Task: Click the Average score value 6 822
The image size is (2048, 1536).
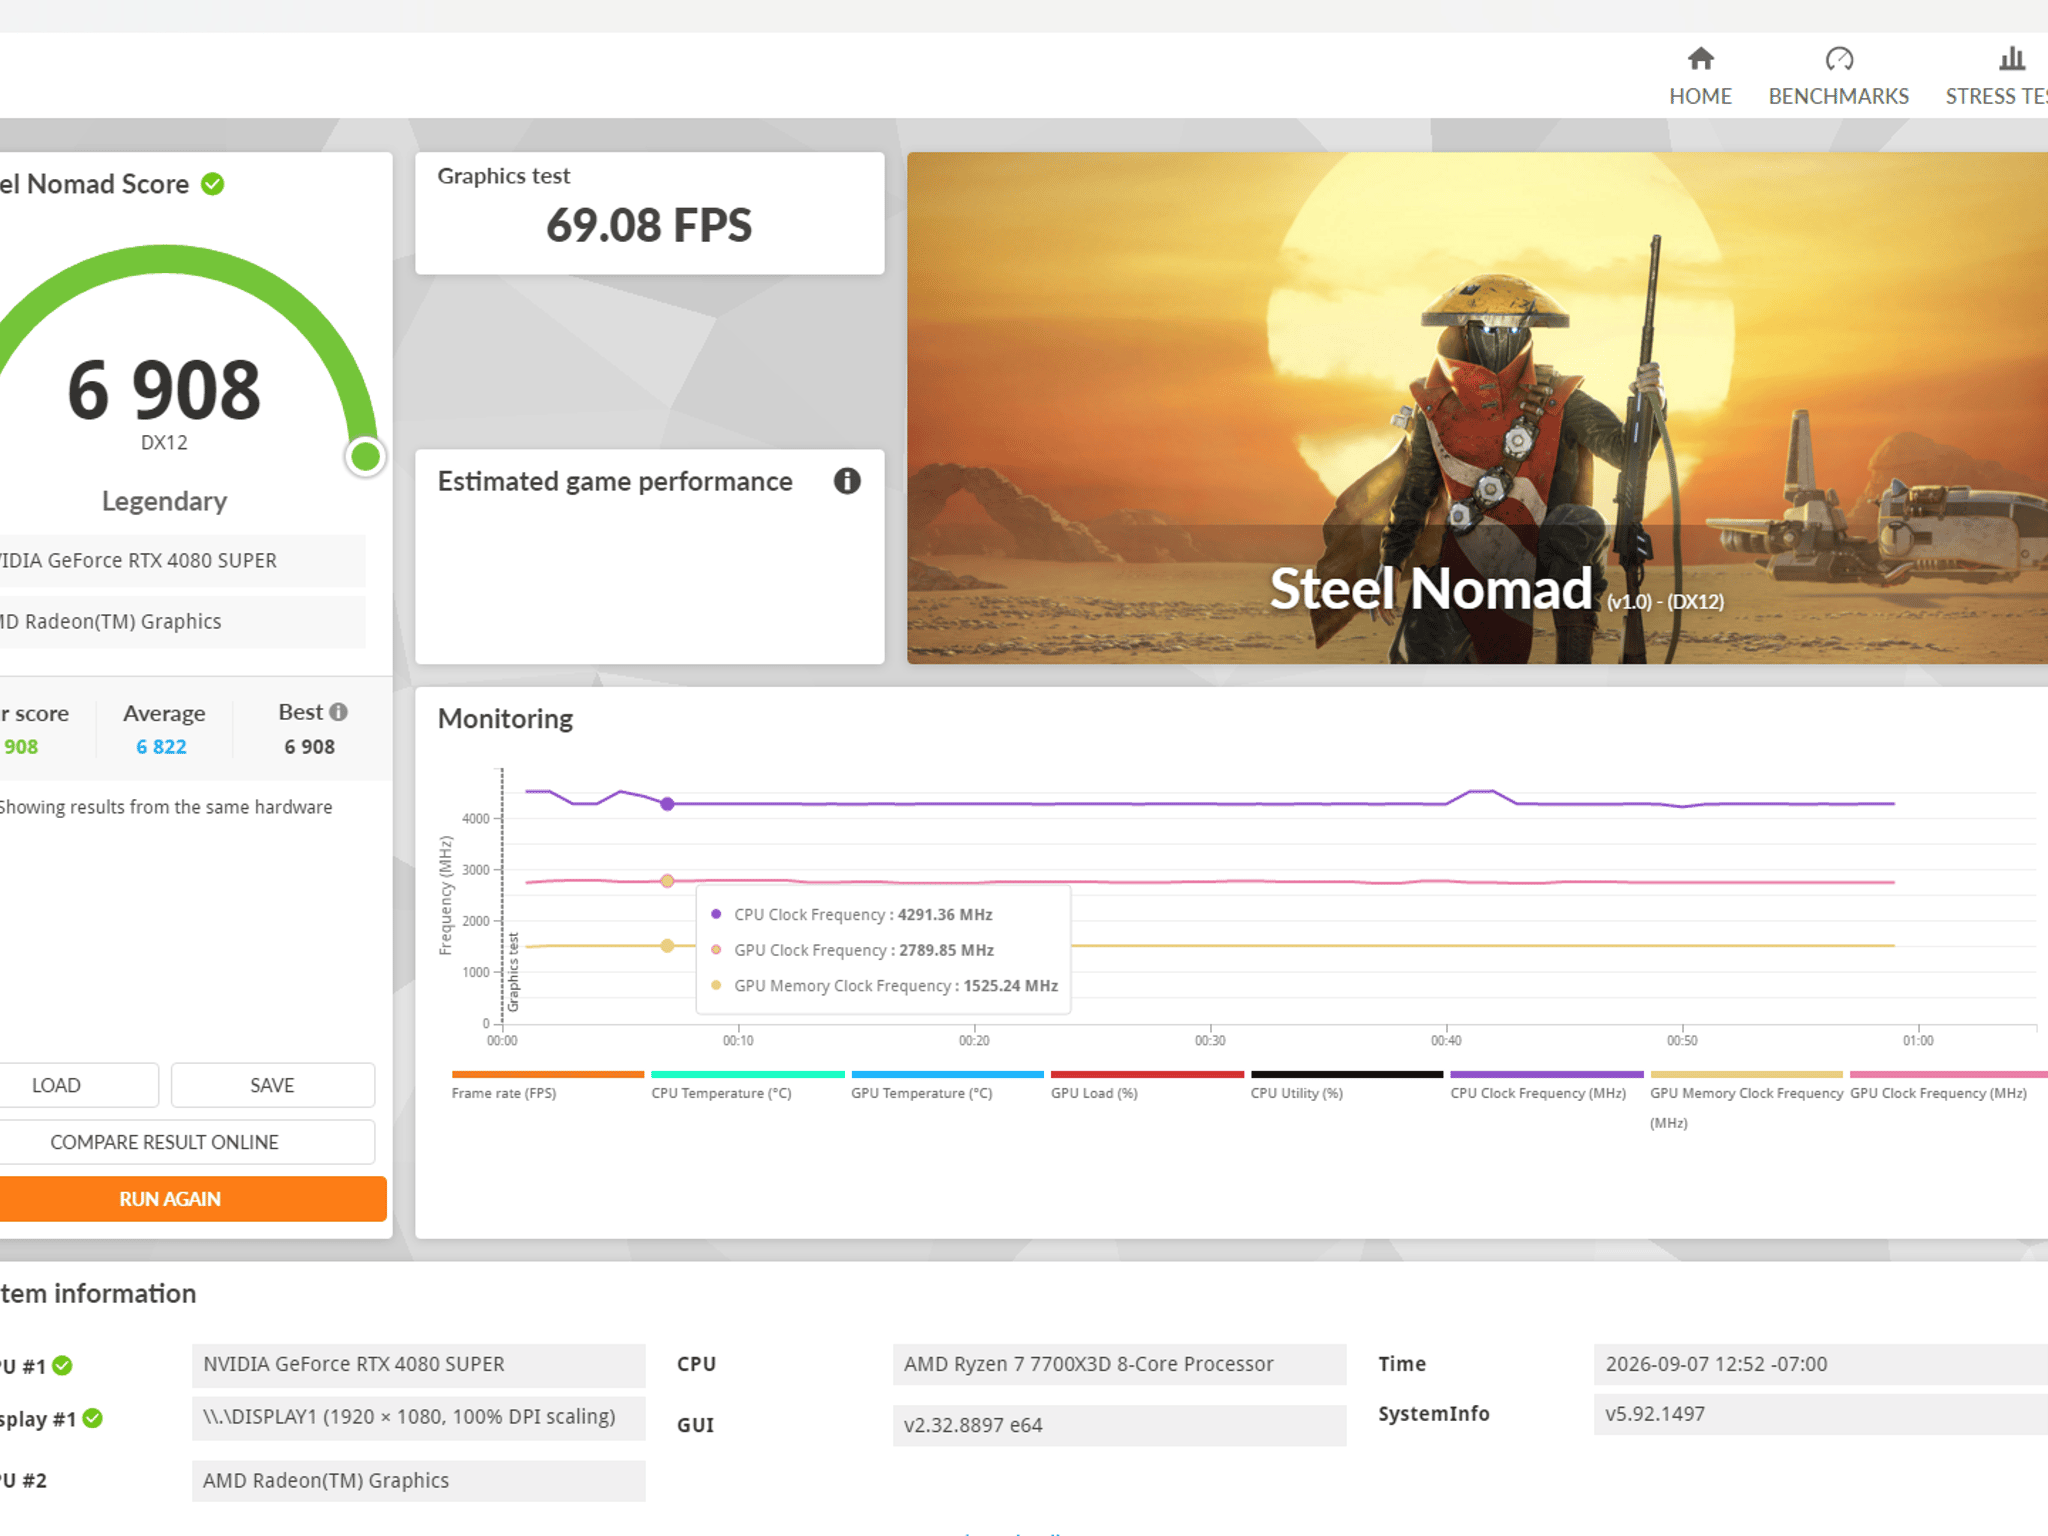Action: tap(161, 747)
